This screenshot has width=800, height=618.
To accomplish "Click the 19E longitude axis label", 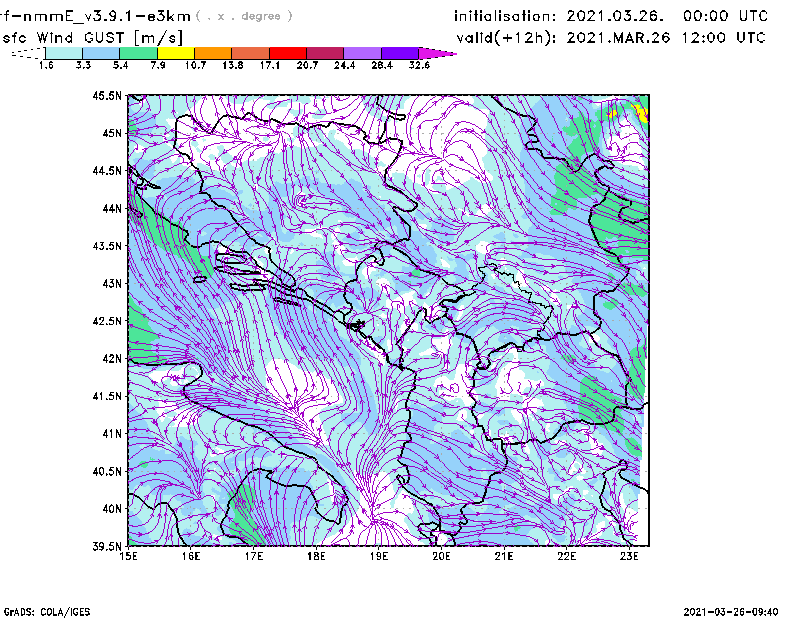I will (379, 556).
